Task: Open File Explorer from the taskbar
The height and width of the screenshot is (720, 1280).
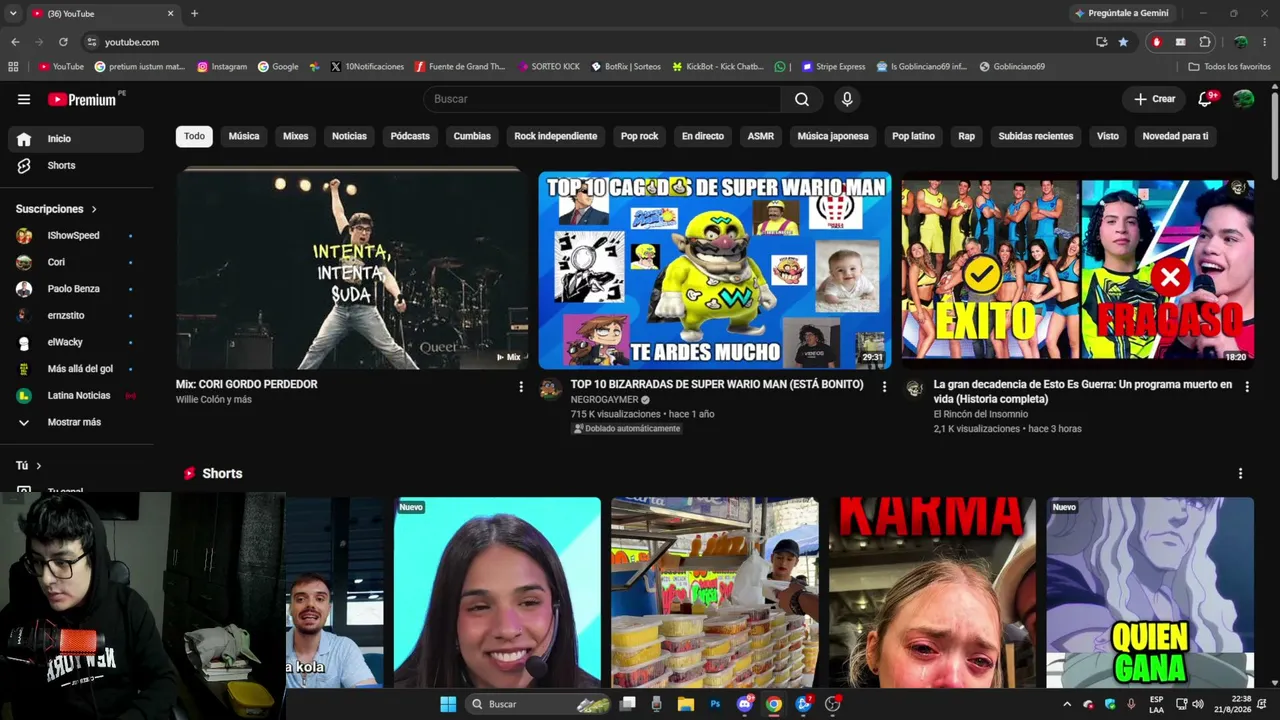Action: point(686,704)
